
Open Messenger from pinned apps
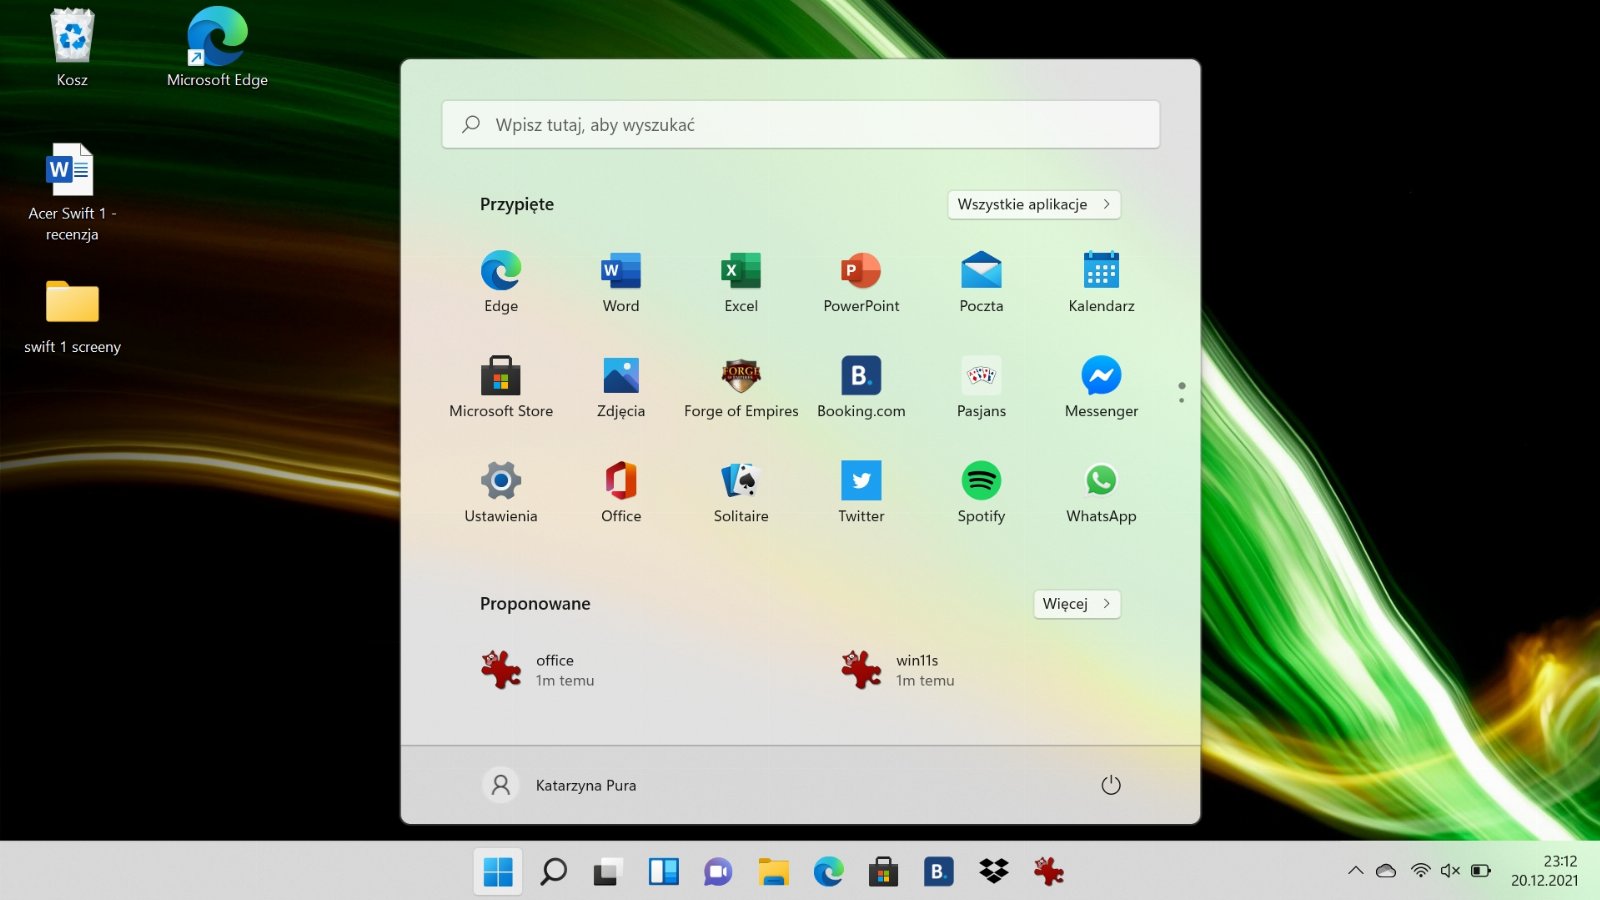coord(1101,387)
